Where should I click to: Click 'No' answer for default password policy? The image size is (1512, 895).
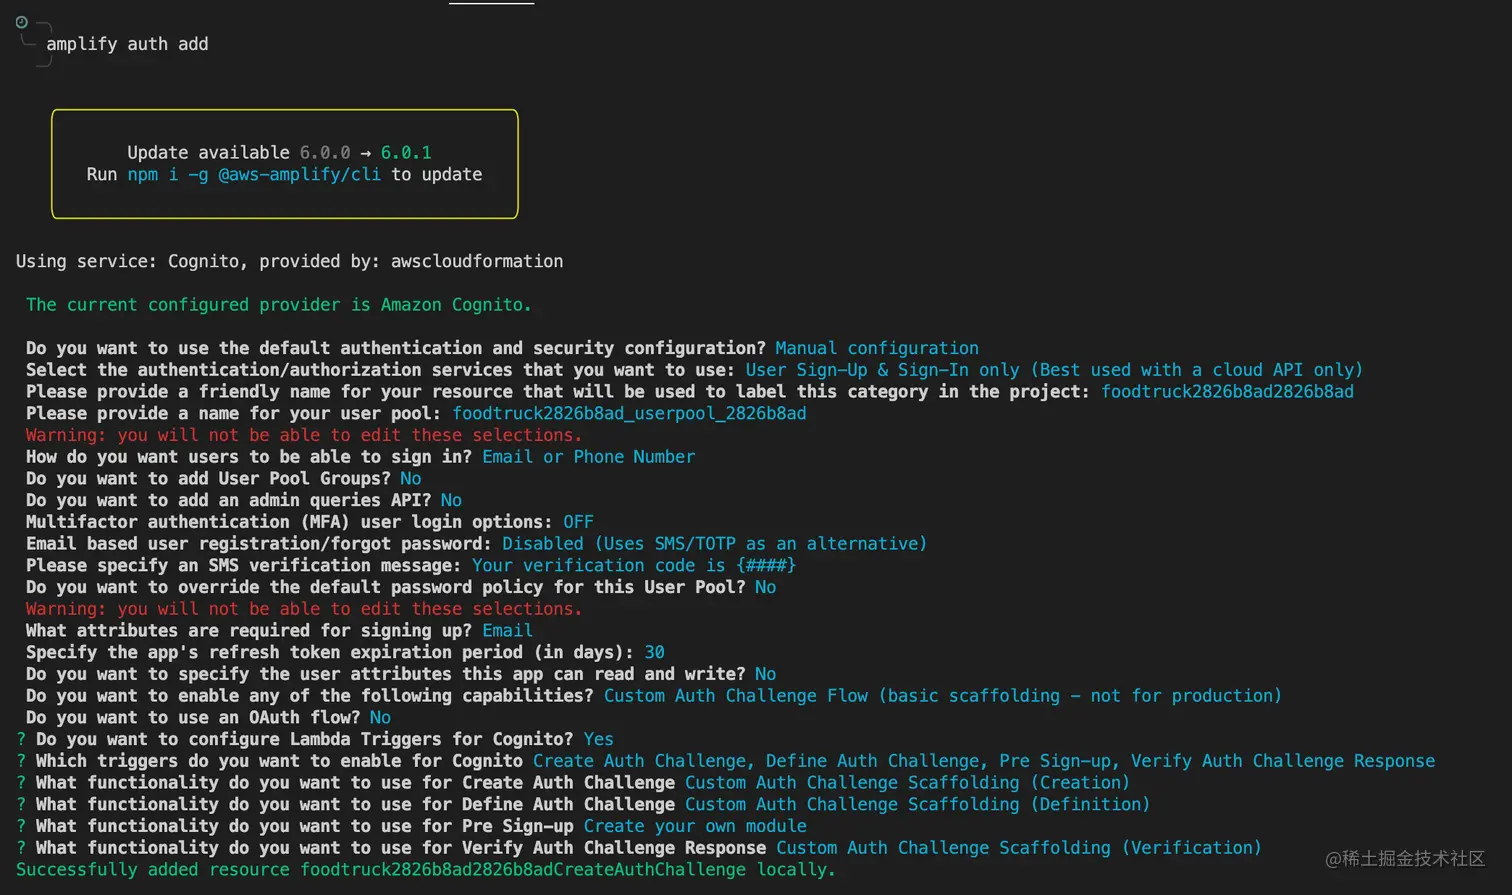(765, 587)
